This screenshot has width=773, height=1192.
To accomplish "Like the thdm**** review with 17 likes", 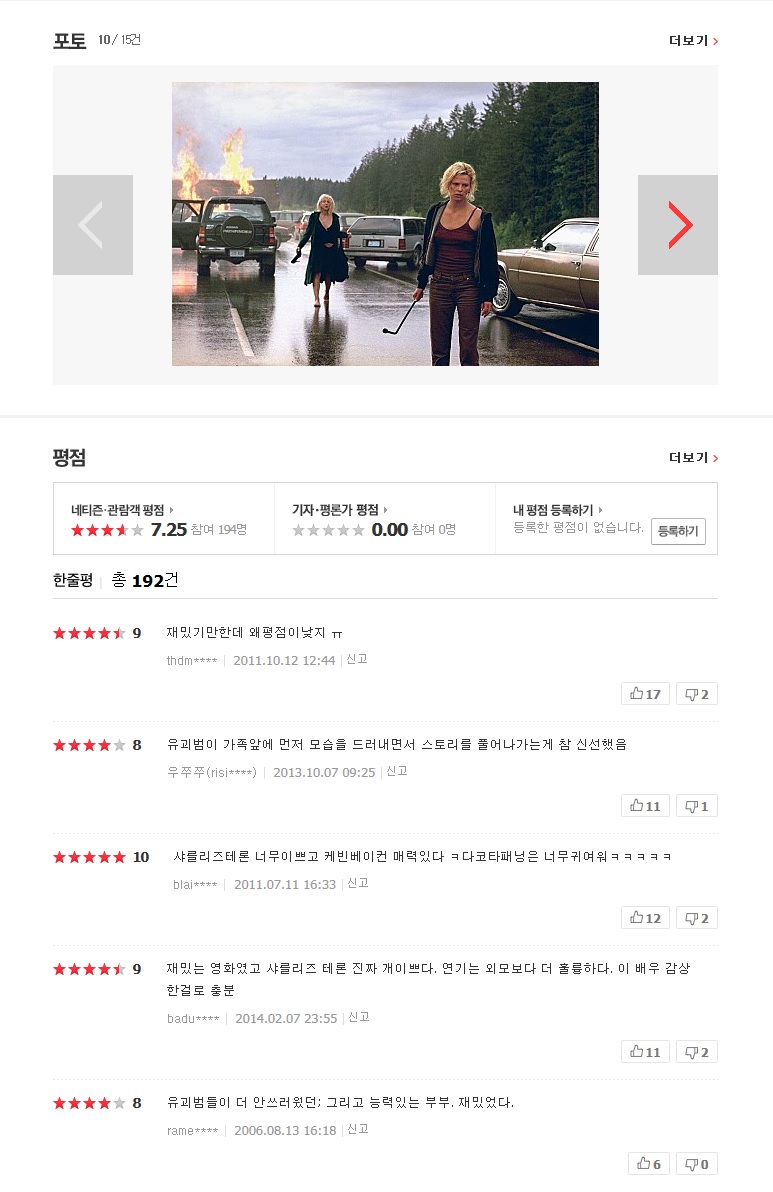I will tap(645, 694).
